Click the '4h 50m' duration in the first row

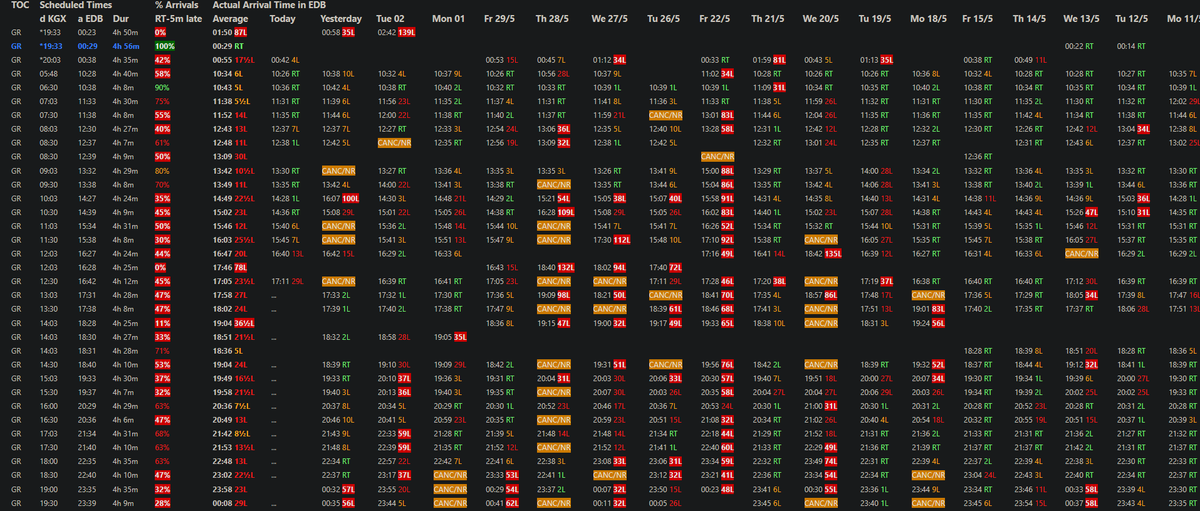coord(125,33)
